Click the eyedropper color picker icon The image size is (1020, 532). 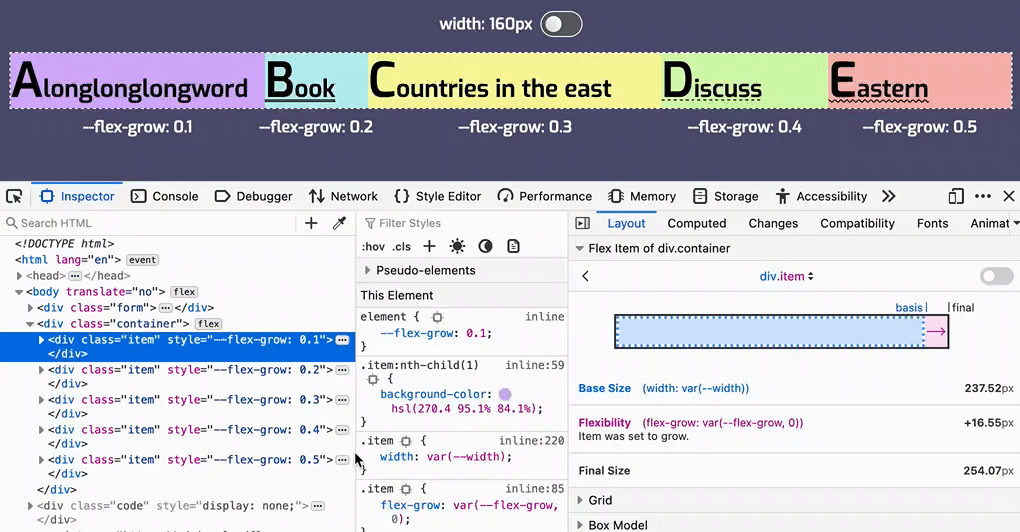pyautogui.click(x=339, y=223)
